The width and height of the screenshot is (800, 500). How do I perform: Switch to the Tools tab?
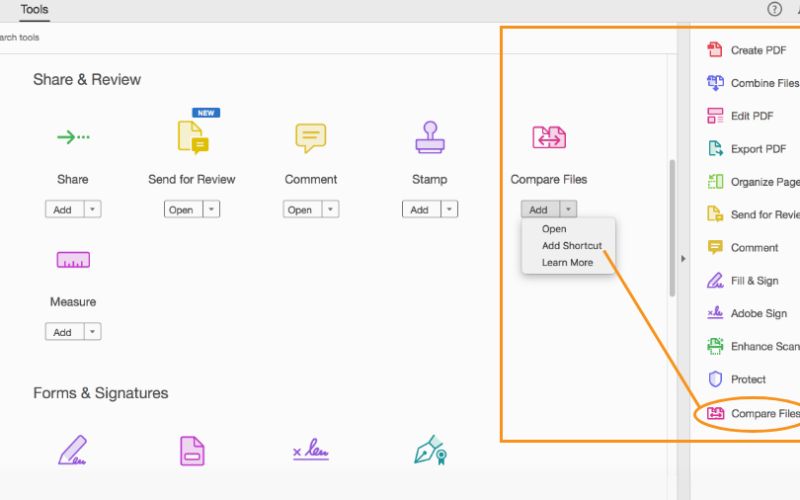tap(34, 9)
